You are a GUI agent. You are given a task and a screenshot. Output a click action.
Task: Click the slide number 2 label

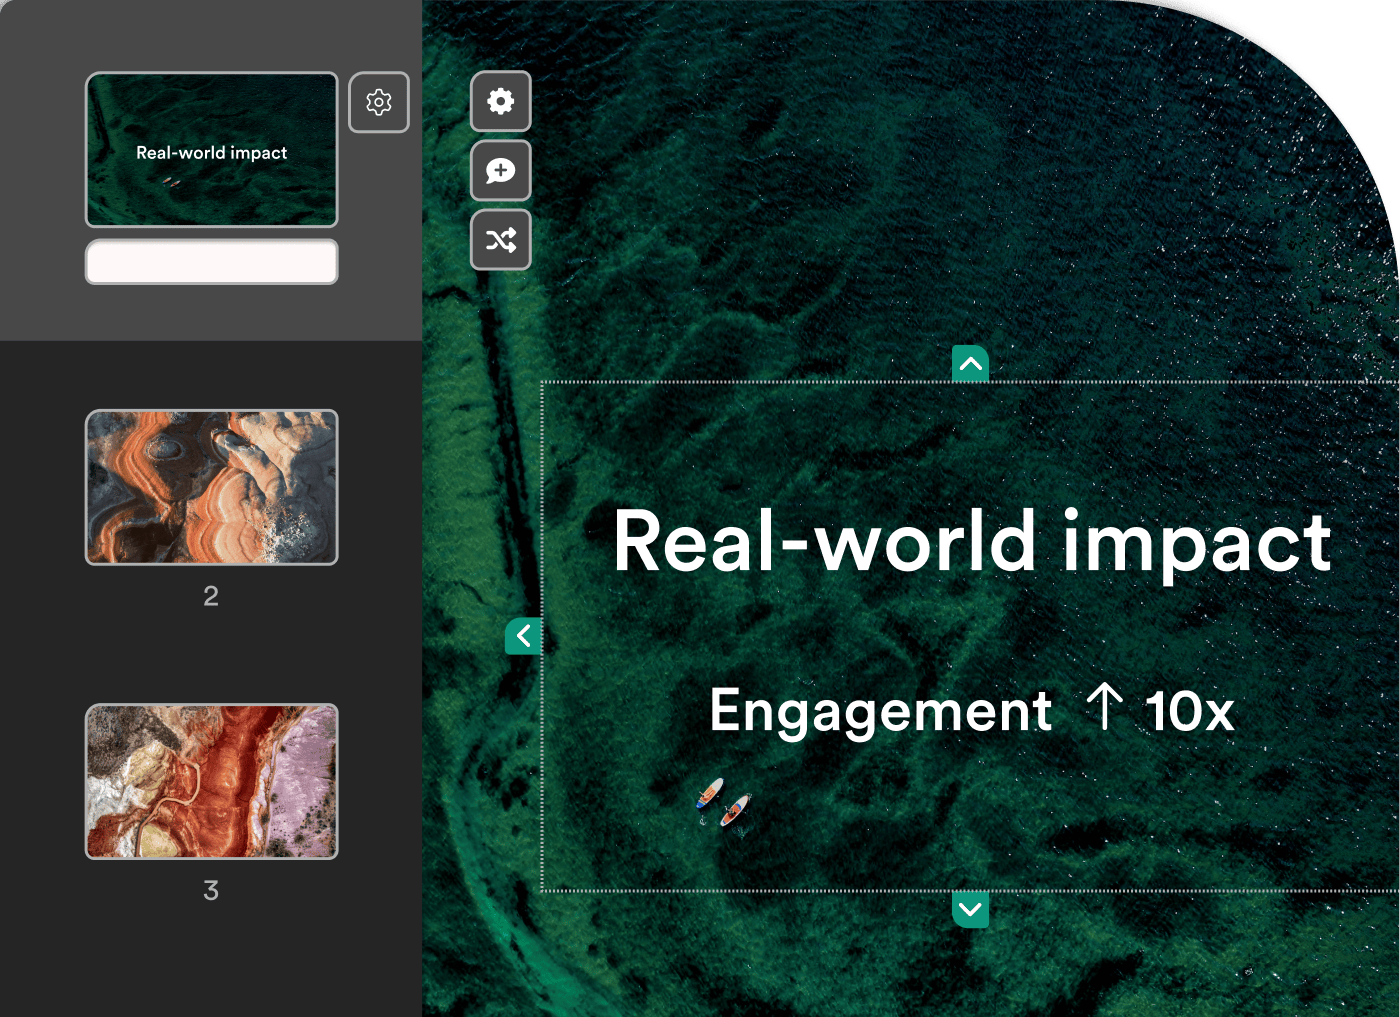[x=211, y=596]
